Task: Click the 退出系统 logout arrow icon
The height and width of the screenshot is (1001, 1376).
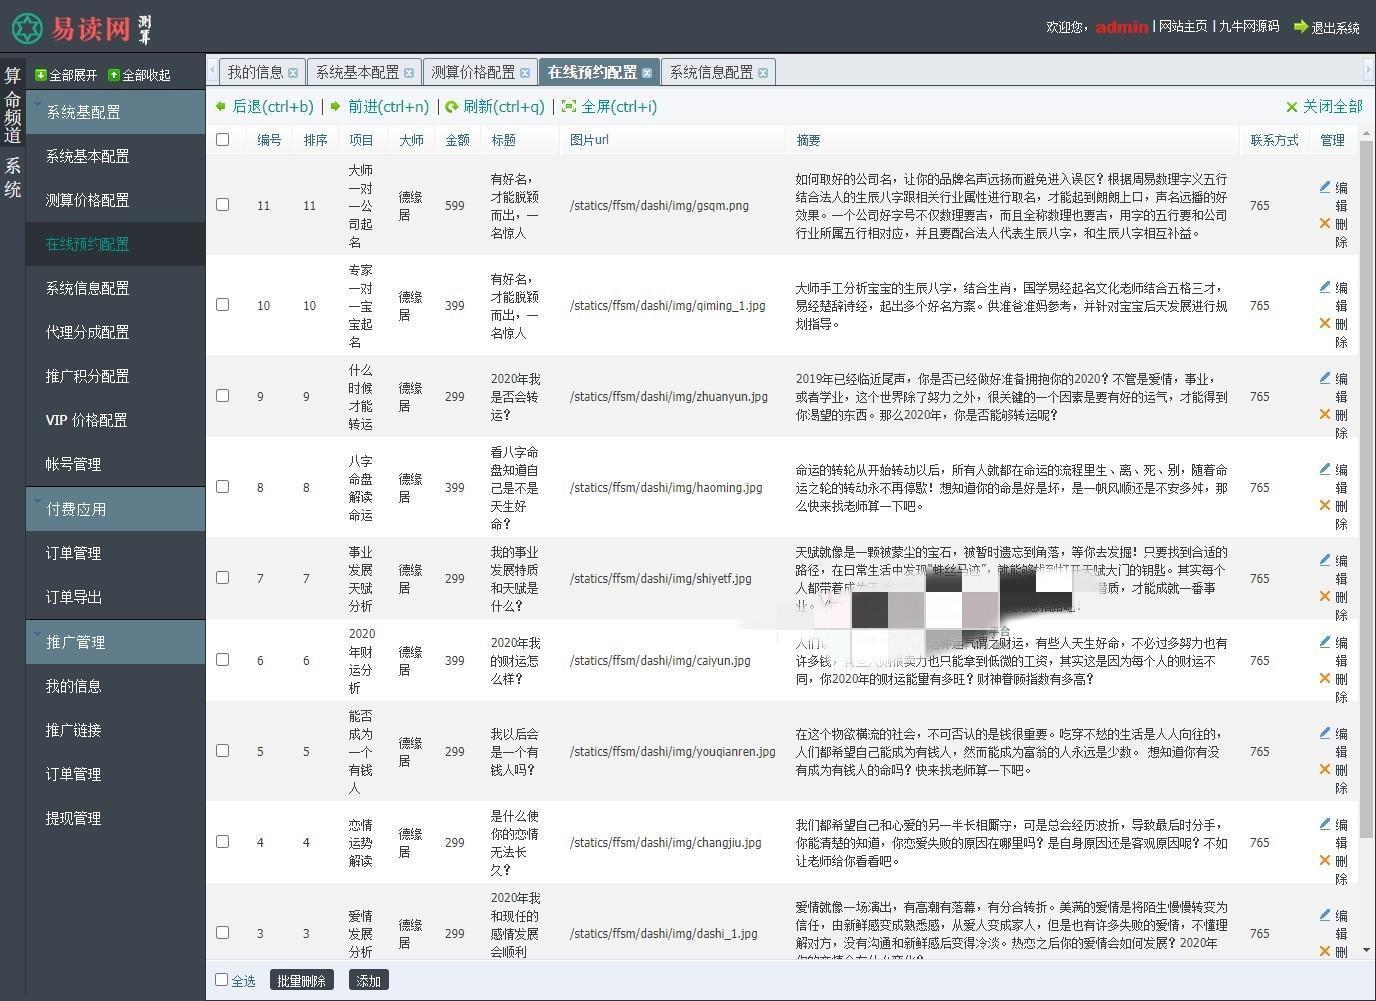Action: click(x=1301, y=29)
